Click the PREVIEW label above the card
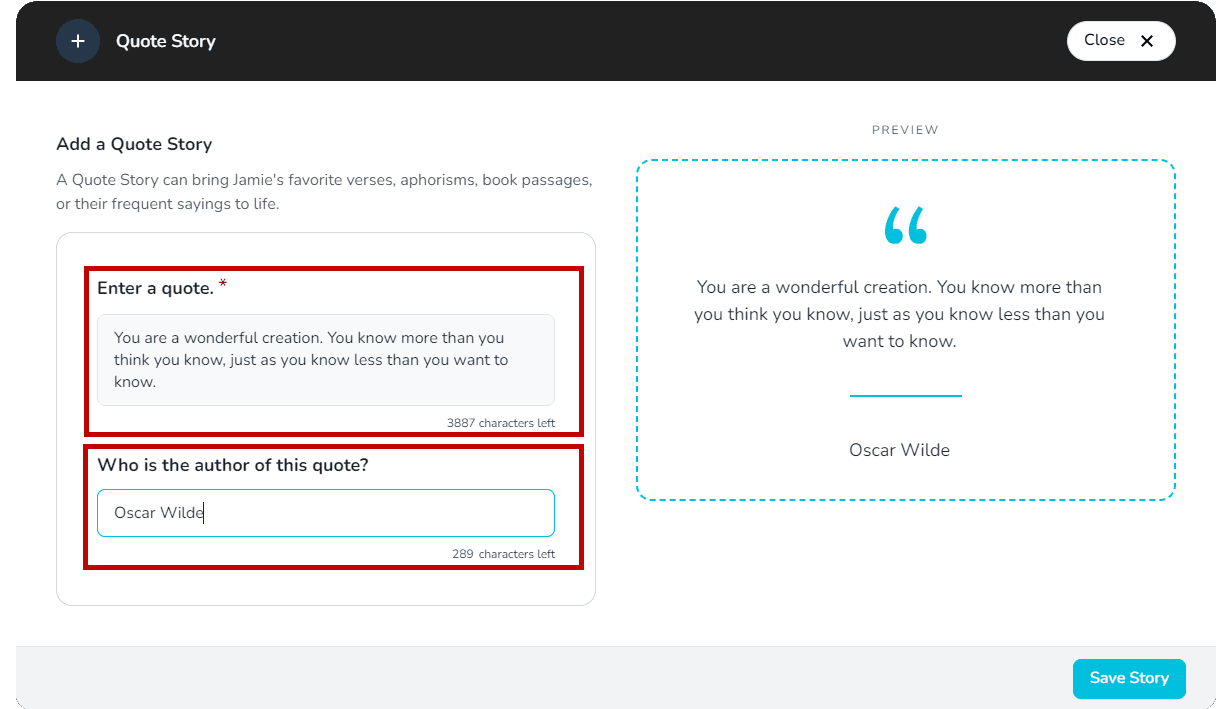This screenshot has height=709, width=1230. (x=905, y=129)
